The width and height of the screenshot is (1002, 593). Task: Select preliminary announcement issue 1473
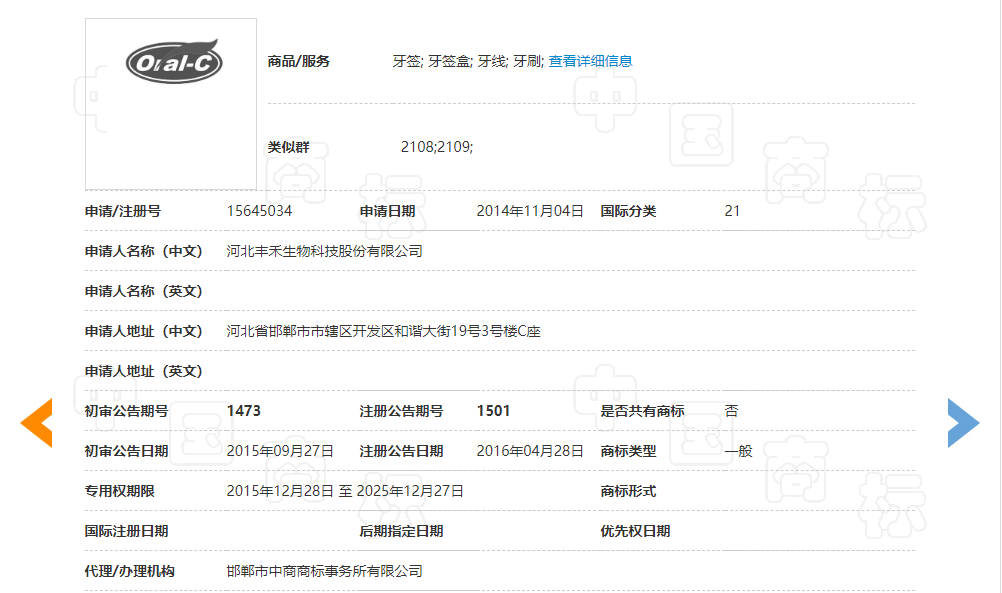(x=243, y=411)
